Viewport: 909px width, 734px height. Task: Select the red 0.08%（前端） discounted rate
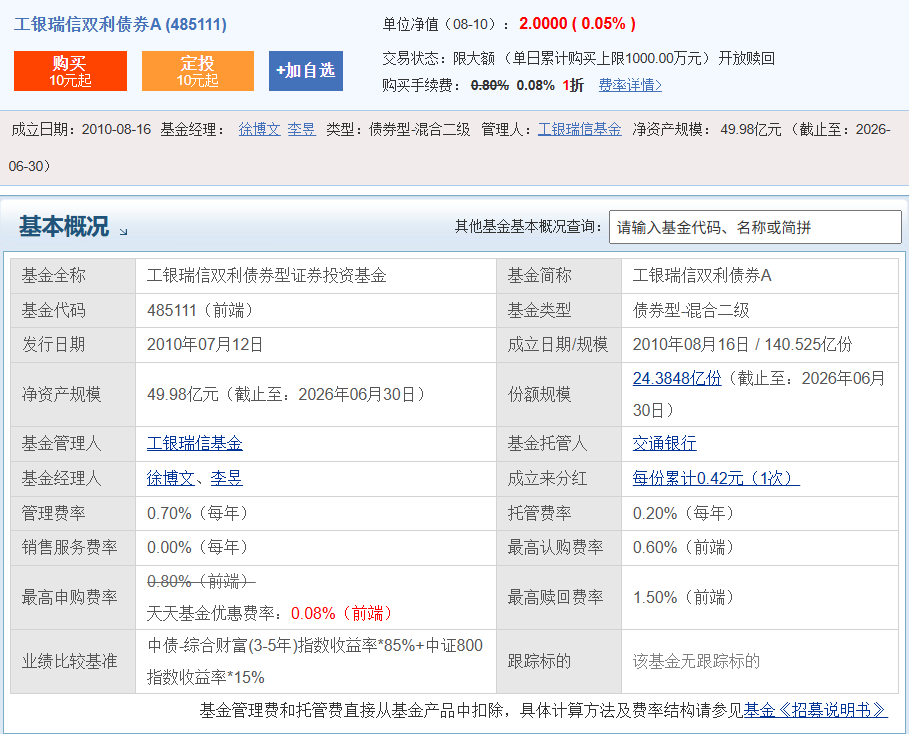pyautogui.click(x=342, y=613)
